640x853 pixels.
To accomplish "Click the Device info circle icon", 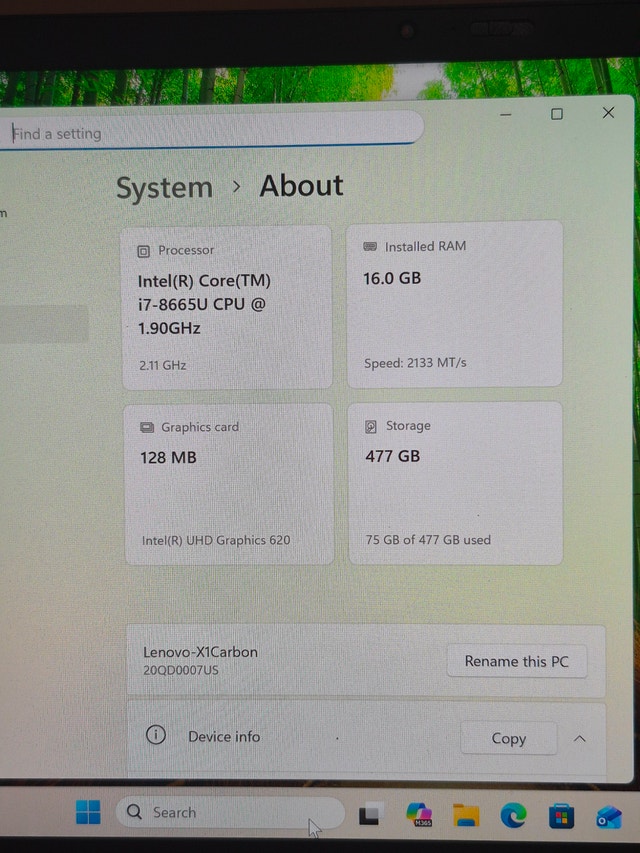I will coord(156,735).
